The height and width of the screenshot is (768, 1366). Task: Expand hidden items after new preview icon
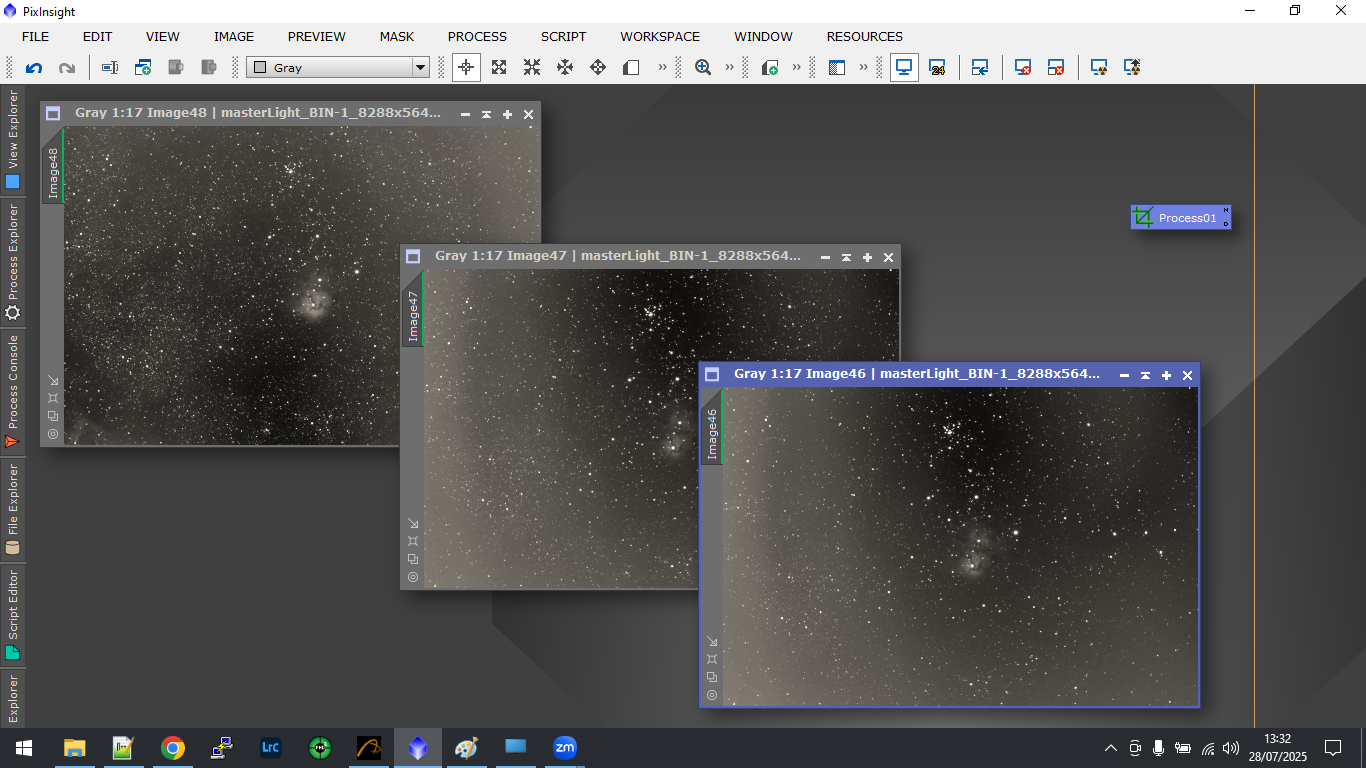pos(796,67)
